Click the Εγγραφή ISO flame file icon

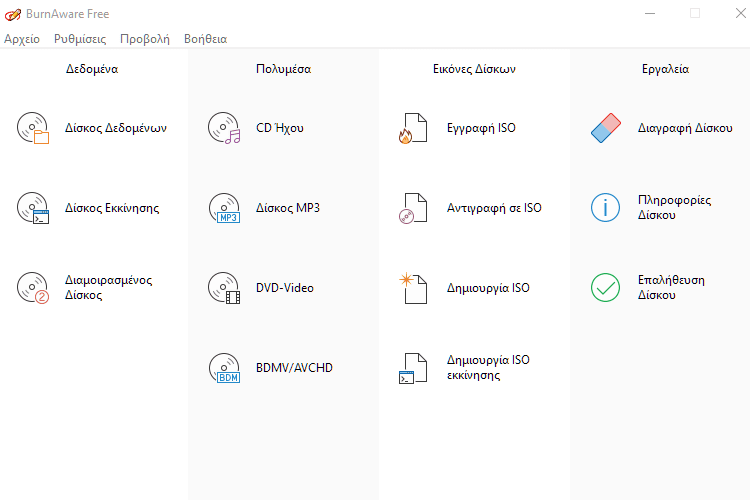click(413, 128)
